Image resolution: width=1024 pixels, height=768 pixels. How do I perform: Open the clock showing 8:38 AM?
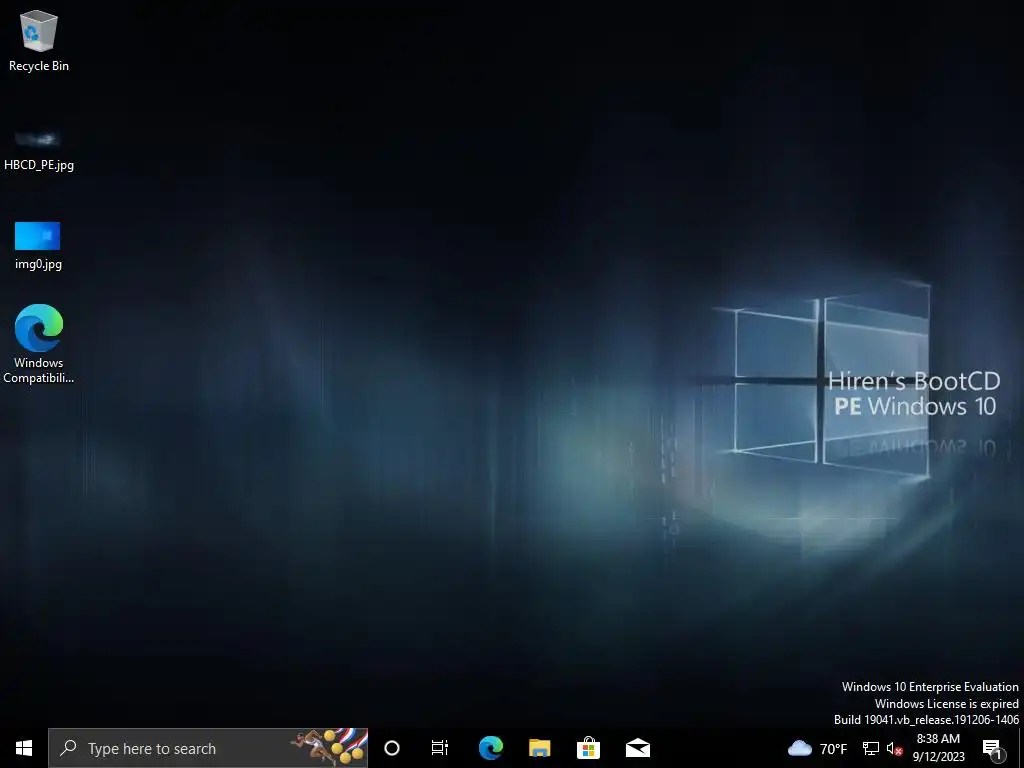tap(938, 748)
